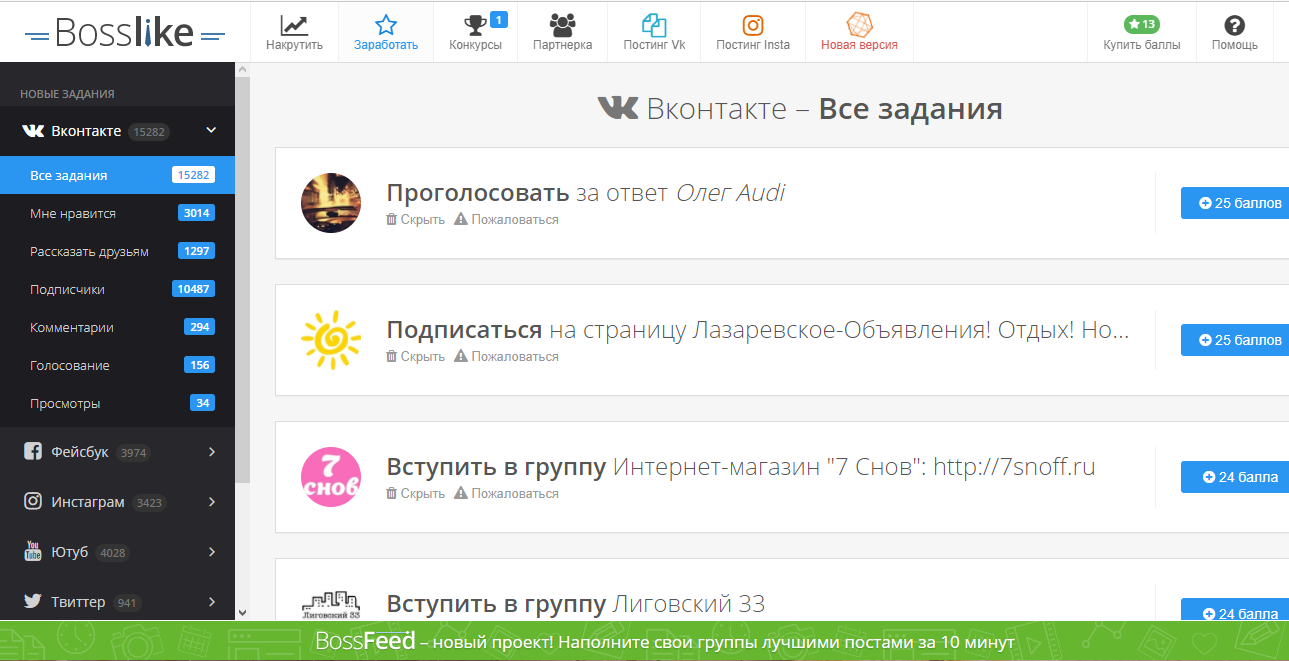The height and width of the screenshot is (661, 1289).
Task: Click 941 count beside Твиттер
Action: point(127,603)
